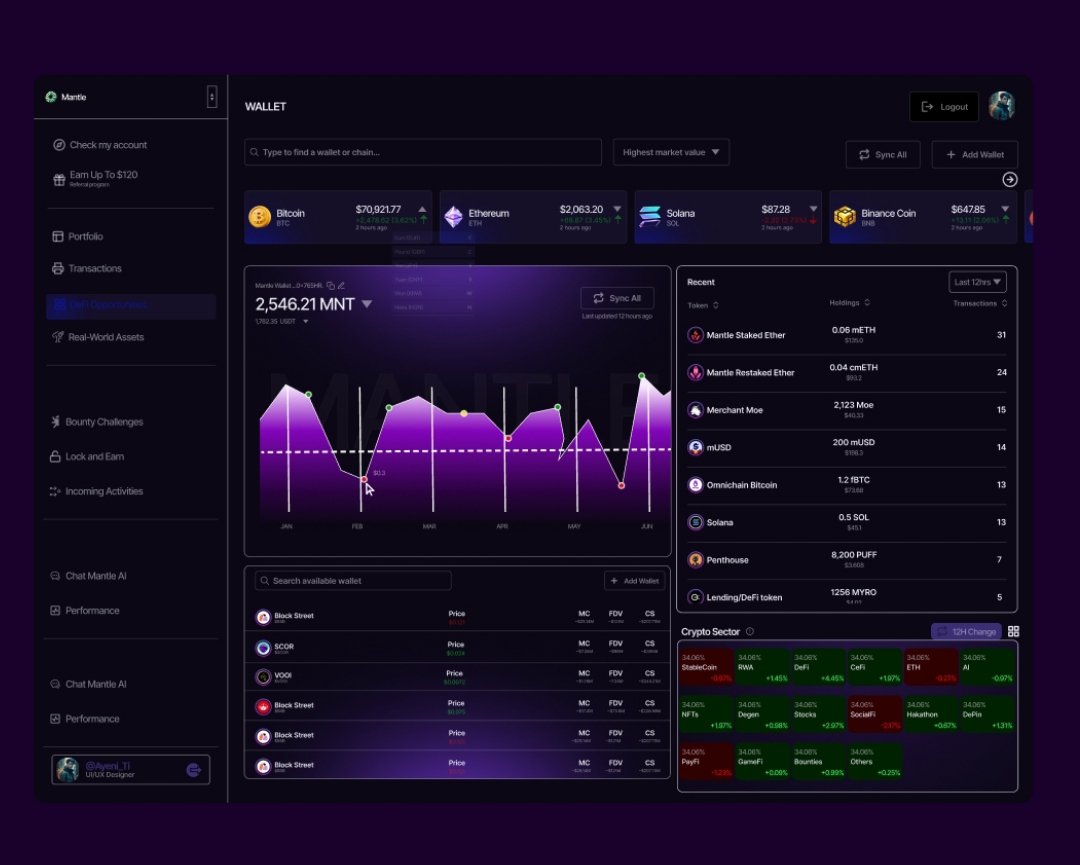Click the Binance Coin icon
Image resolution: width=1080 pixels, height=865 pixels.
[844, 217]
